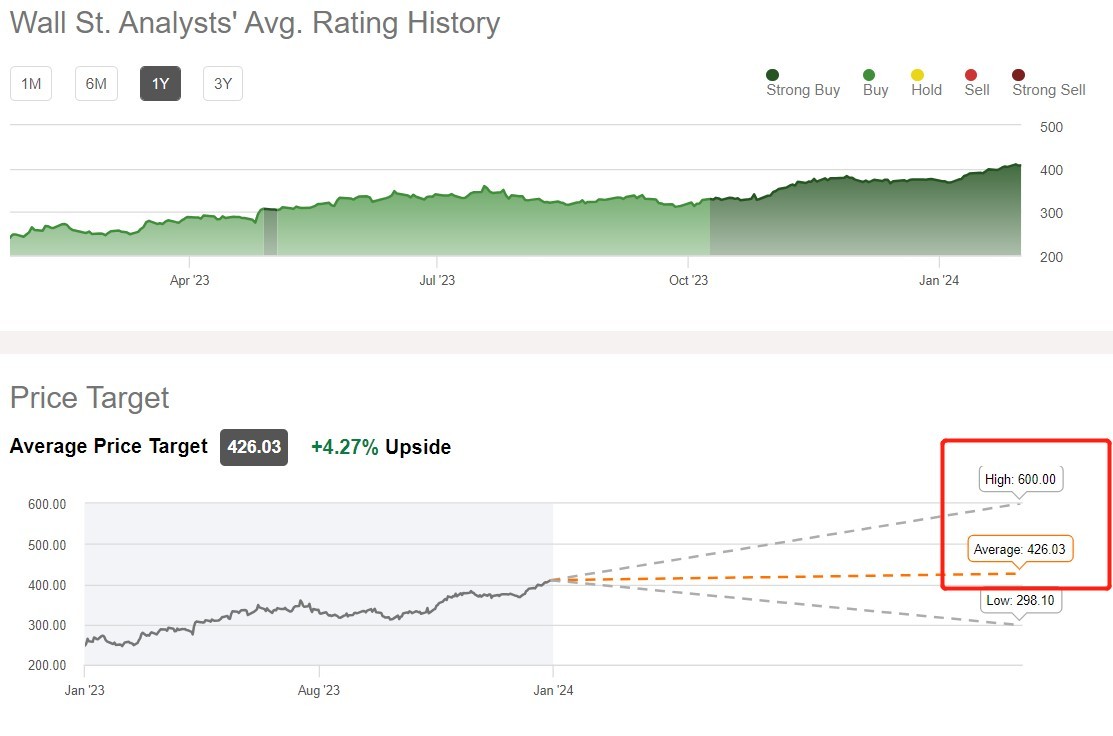This screenshot has width=1113, height=736.
Task: Click the yellow Hold legend dot
Action: [918, 75]
